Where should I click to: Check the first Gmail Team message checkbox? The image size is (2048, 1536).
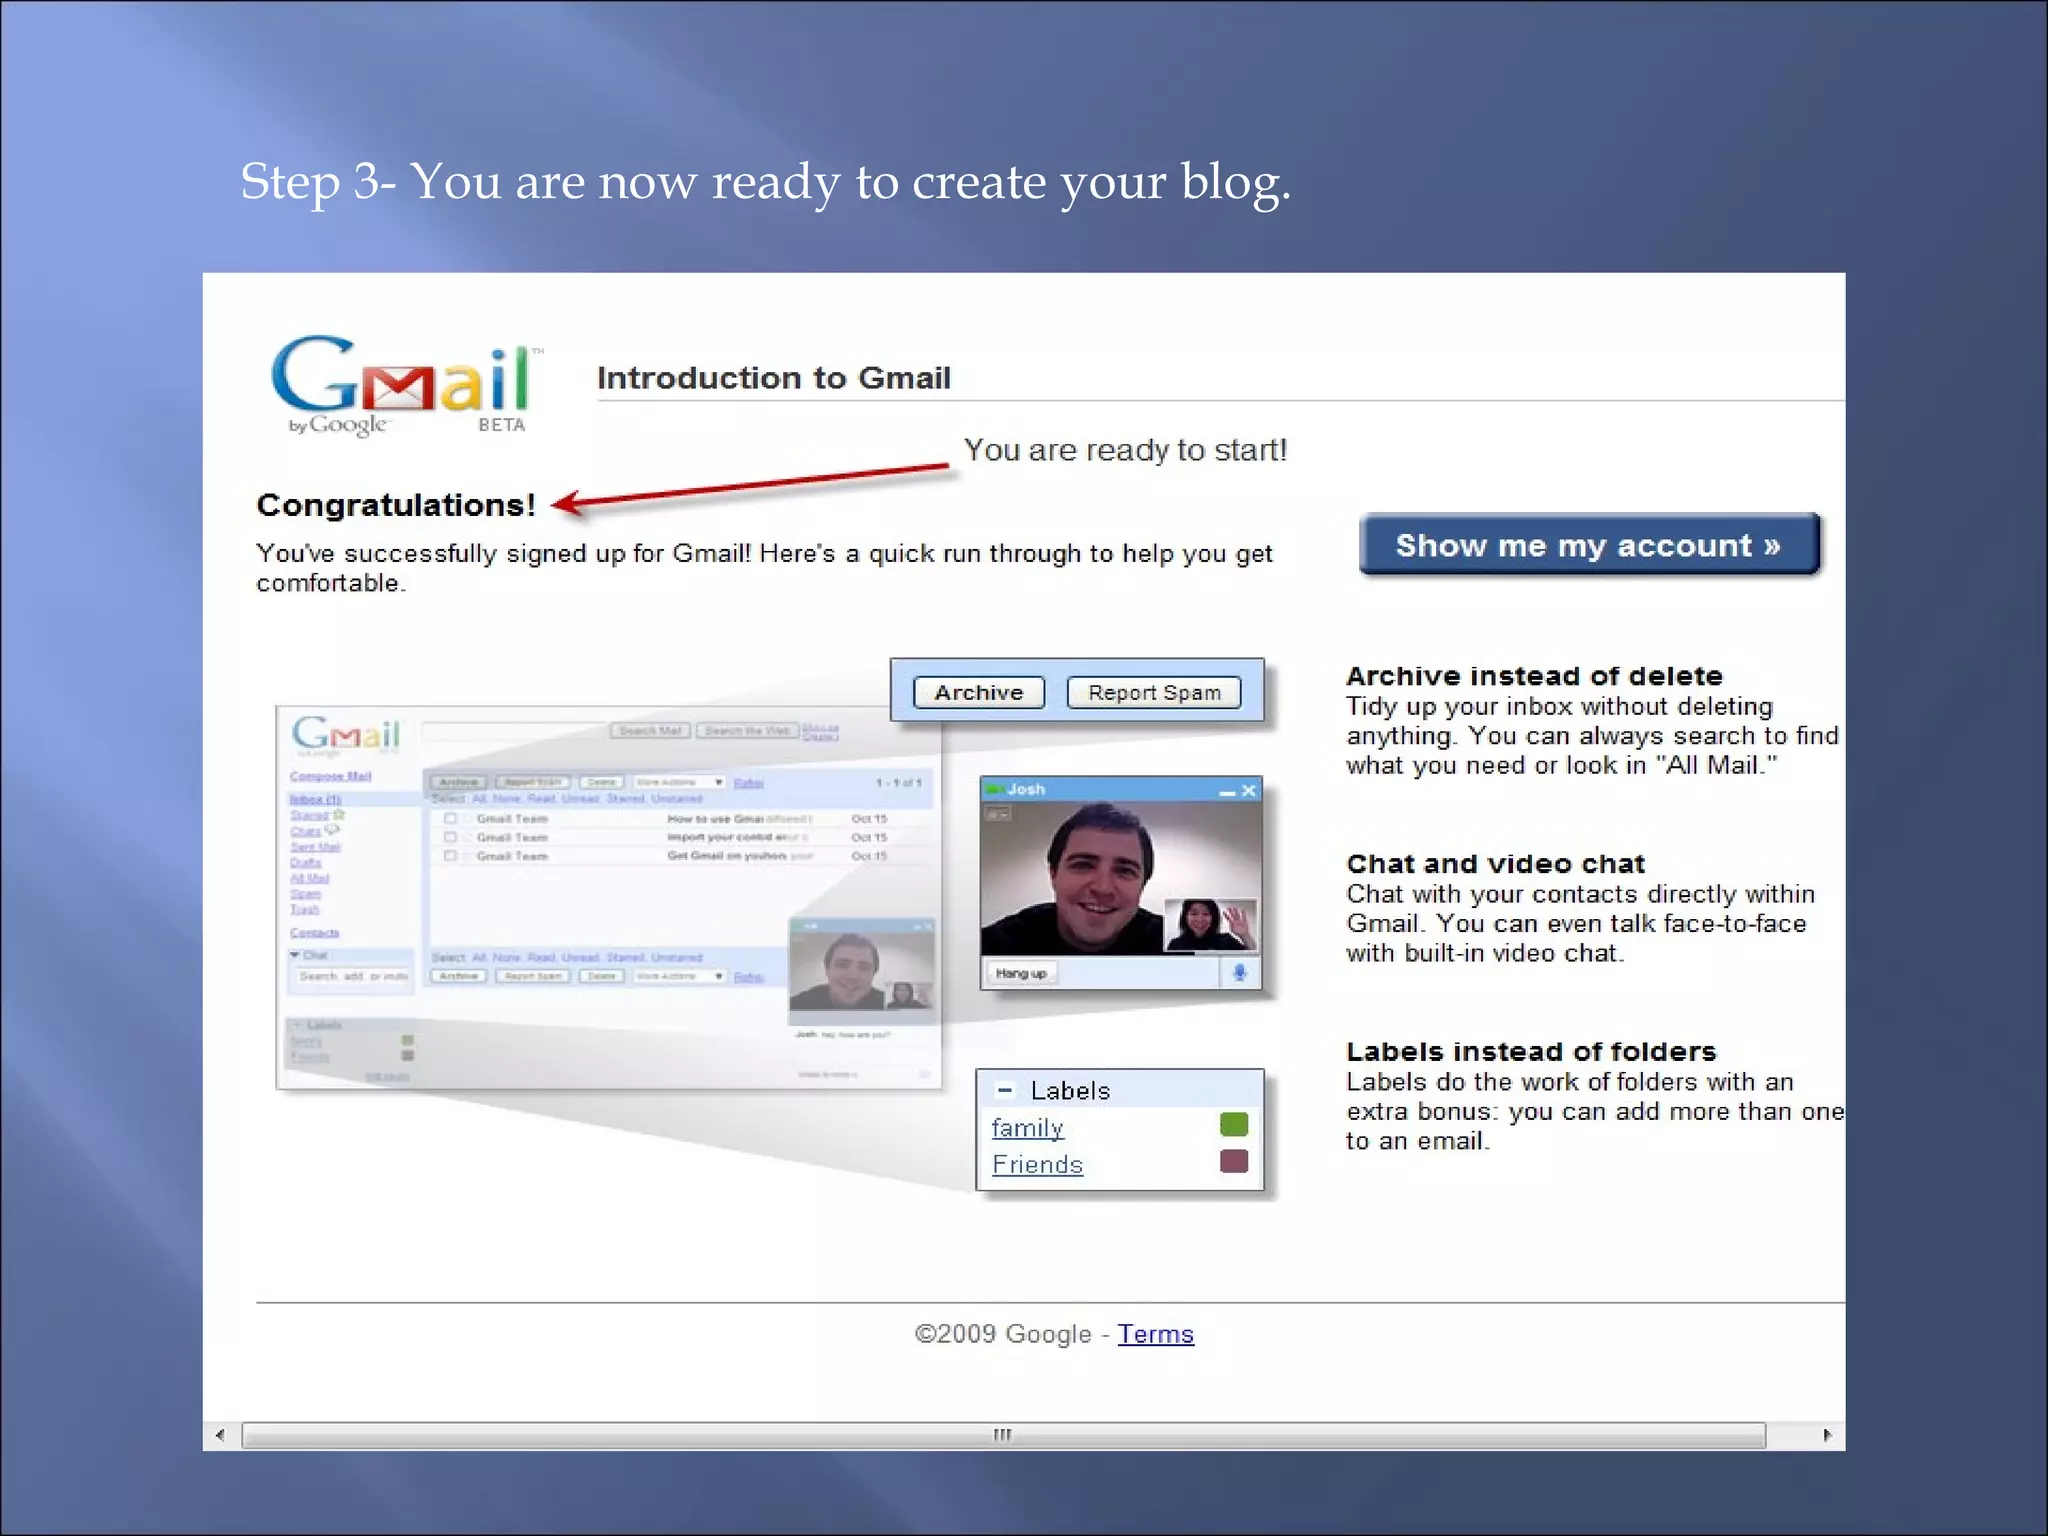[x=450, y=818]
